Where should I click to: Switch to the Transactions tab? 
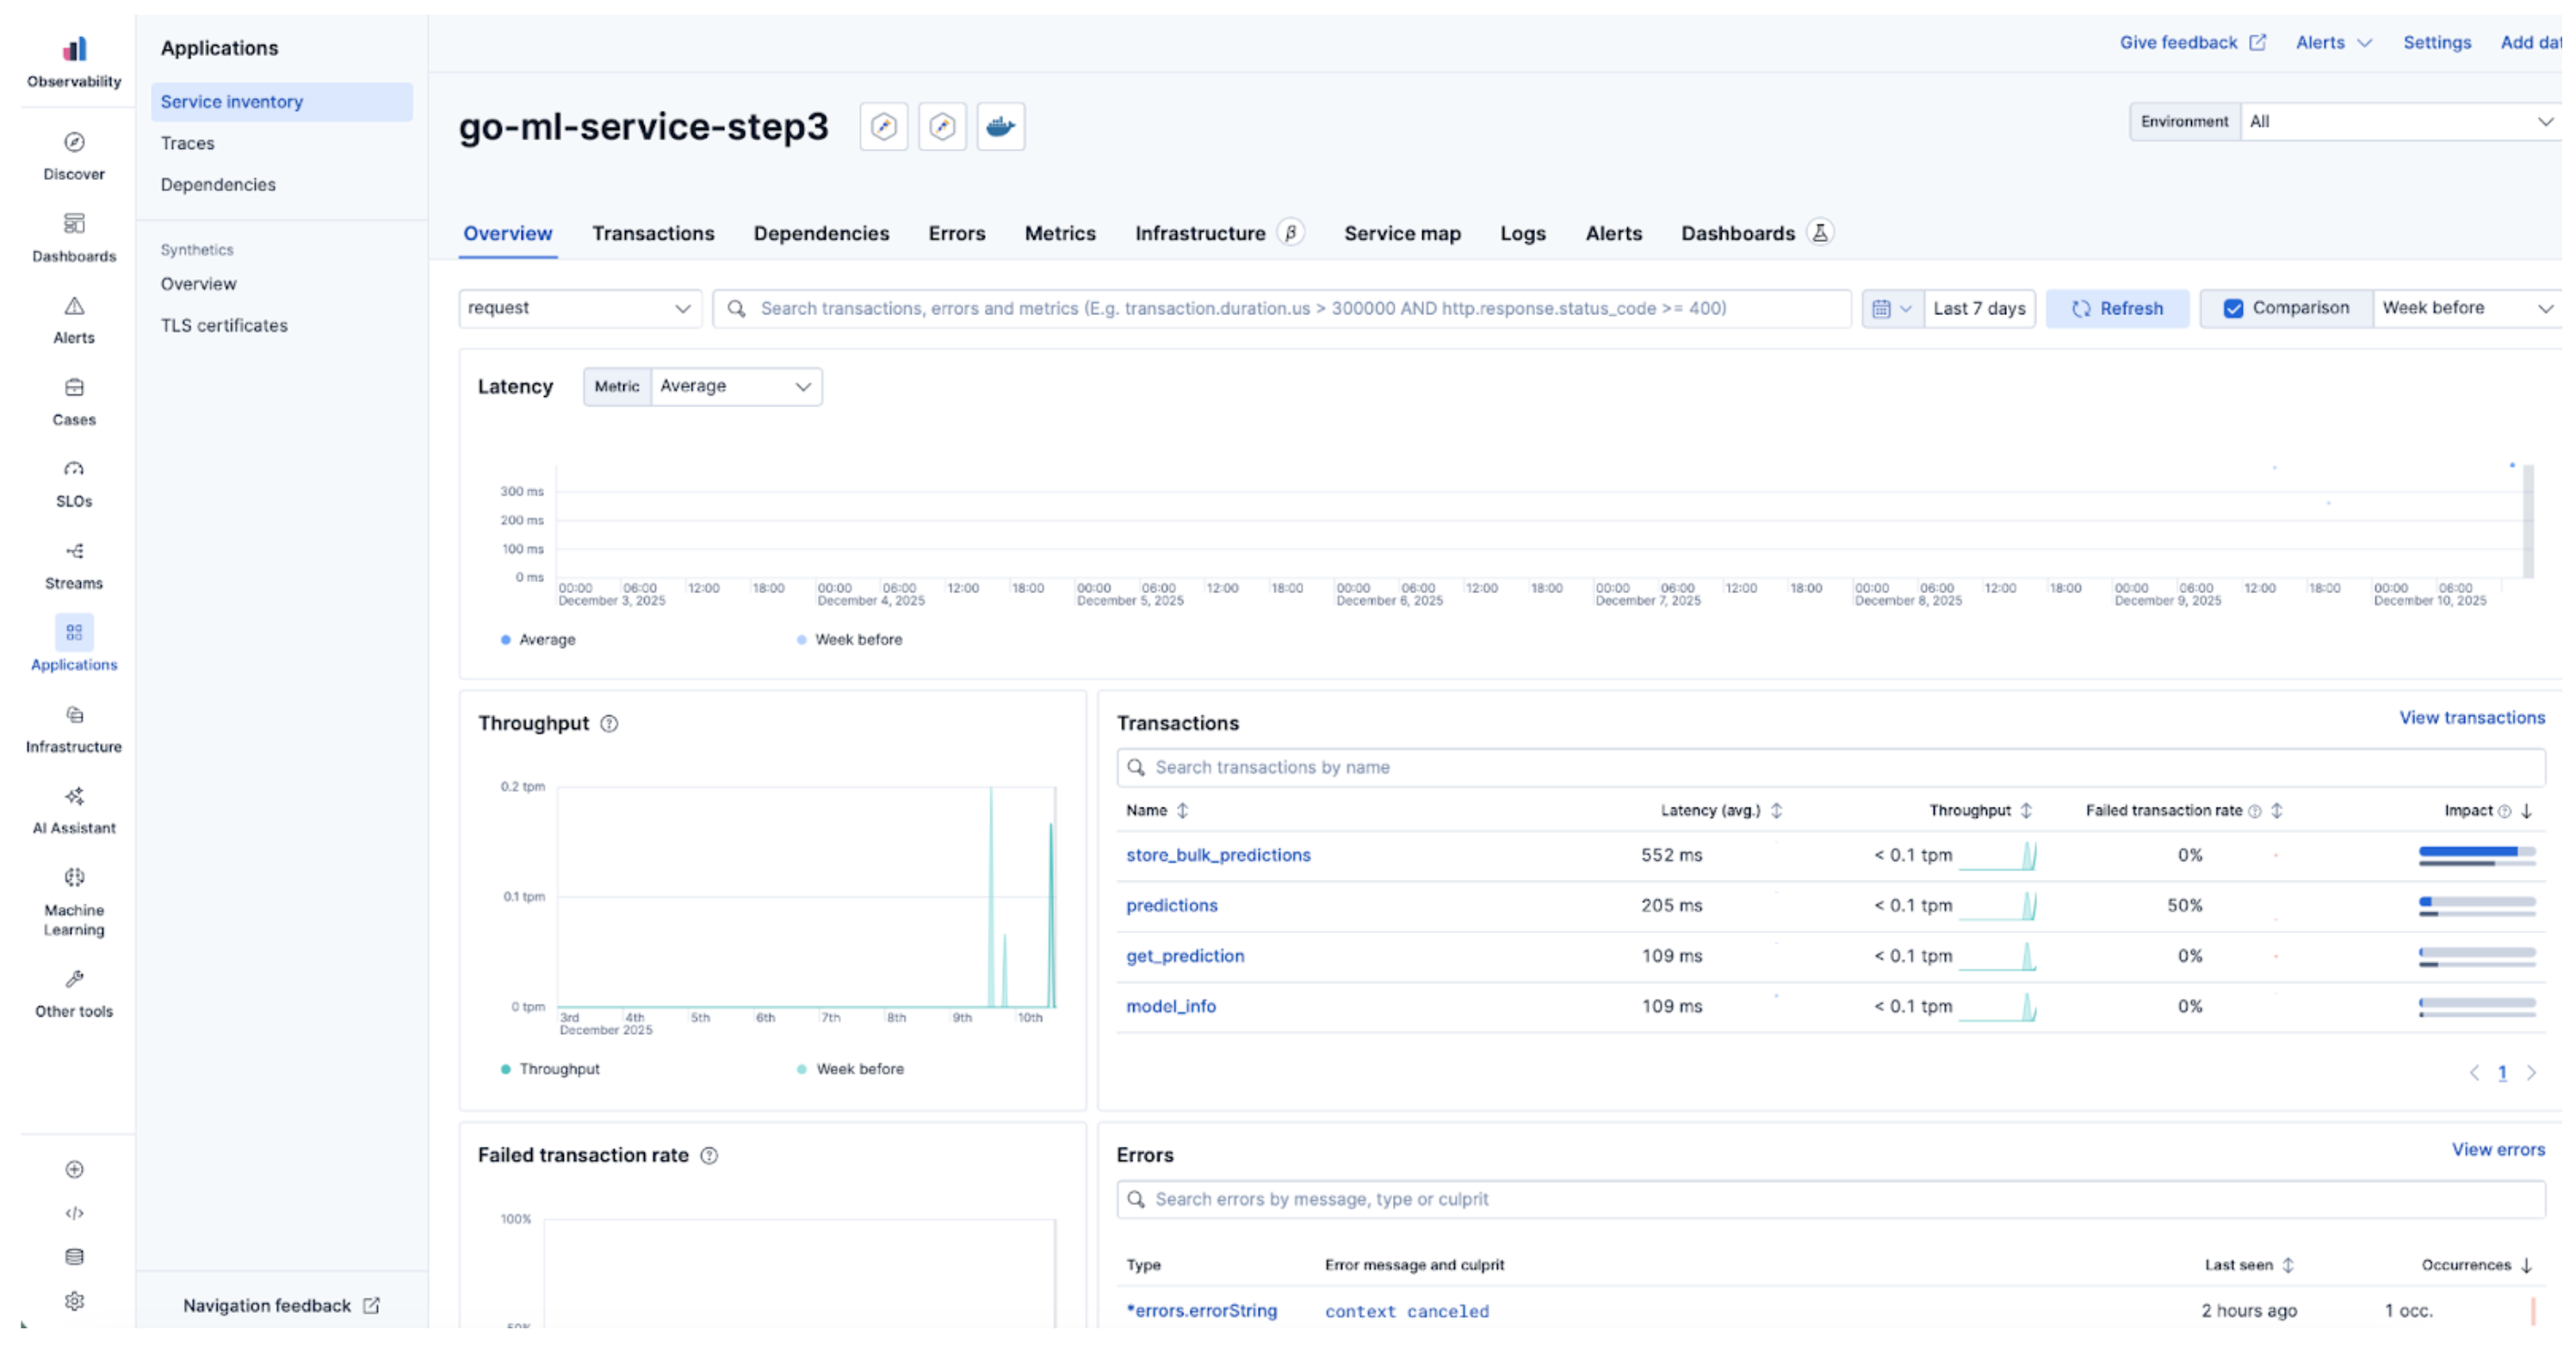coord(653,233)
